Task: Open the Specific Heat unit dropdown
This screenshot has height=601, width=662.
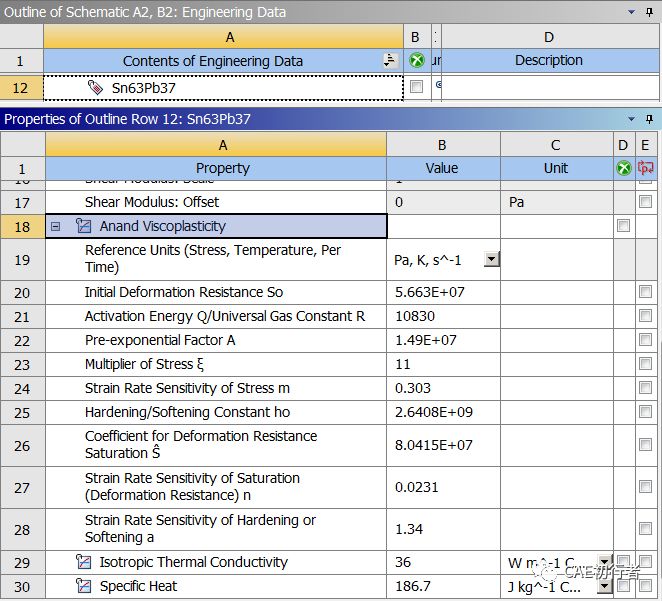Action: click(x=605, y=586)
